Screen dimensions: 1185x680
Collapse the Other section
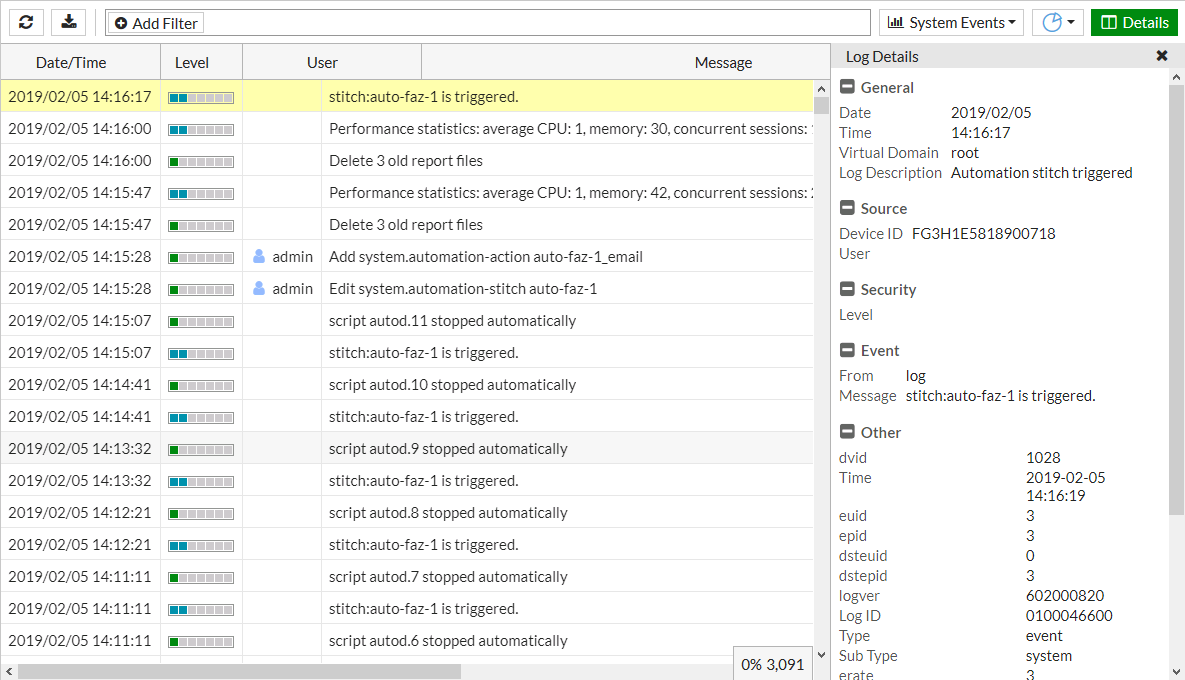pos(847,433)
